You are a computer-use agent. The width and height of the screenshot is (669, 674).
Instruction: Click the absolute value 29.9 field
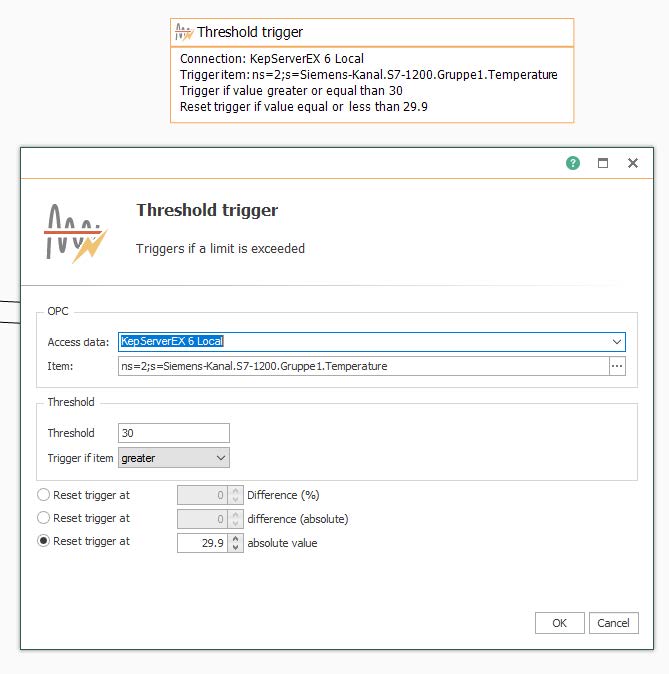[x=202, y=543]
